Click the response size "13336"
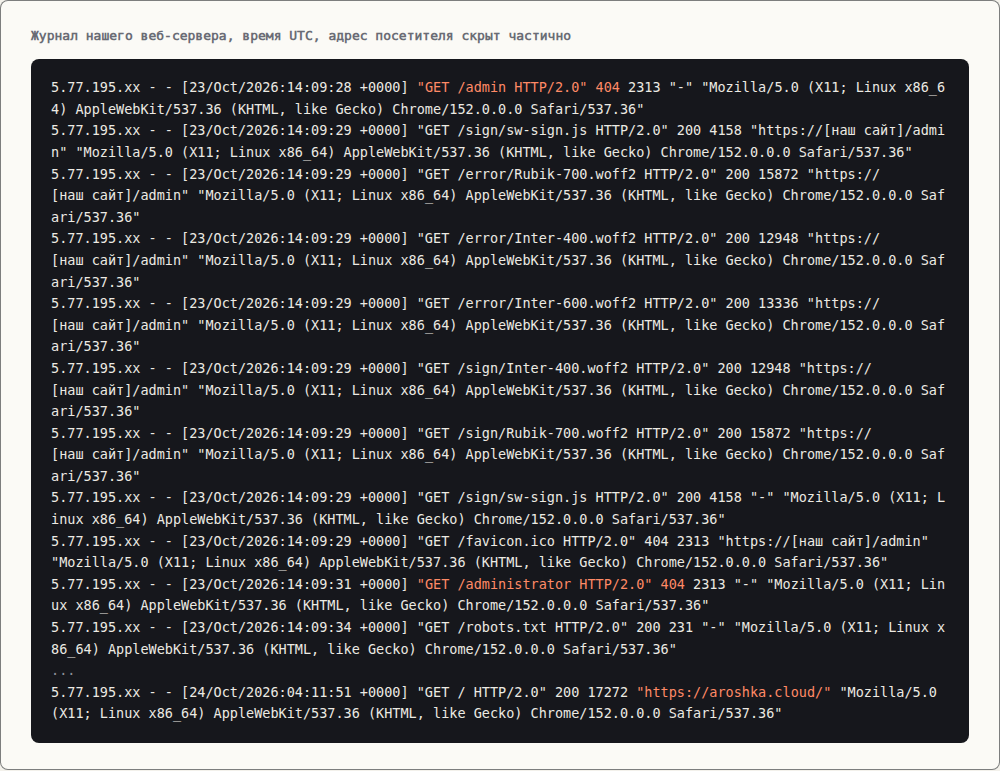 pos(778,304)
